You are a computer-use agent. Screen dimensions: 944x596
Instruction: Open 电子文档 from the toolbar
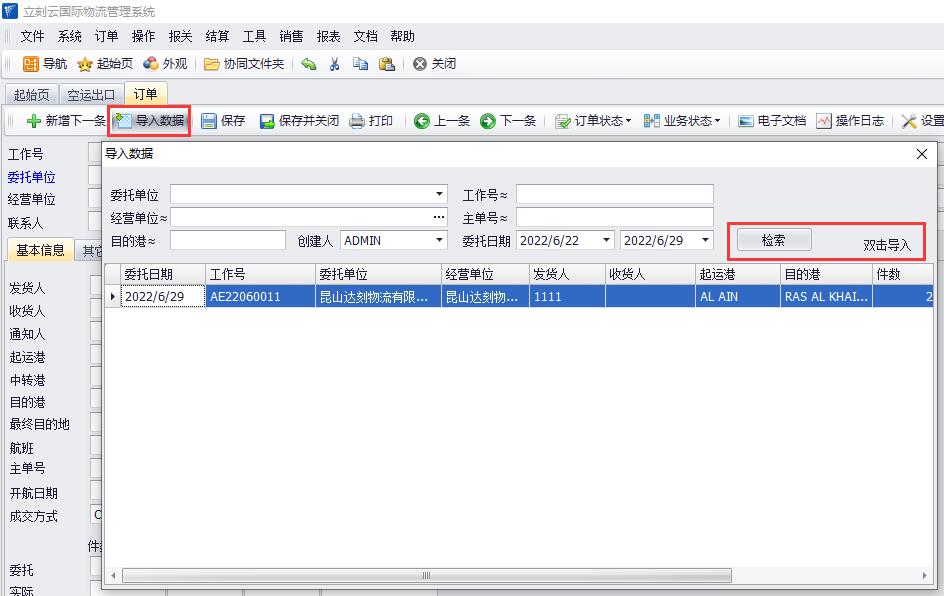point(771,121)
